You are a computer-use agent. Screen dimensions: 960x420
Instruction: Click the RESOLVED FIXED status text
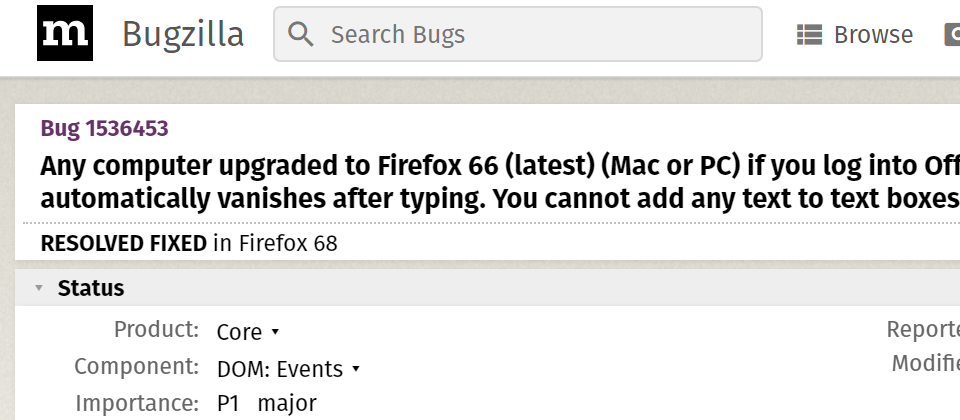click(124, 244)
